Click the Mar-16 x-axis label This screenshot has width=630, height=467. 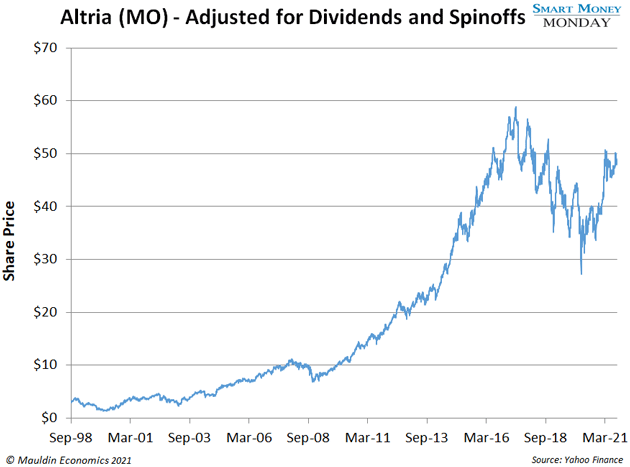tap(487, 438)
